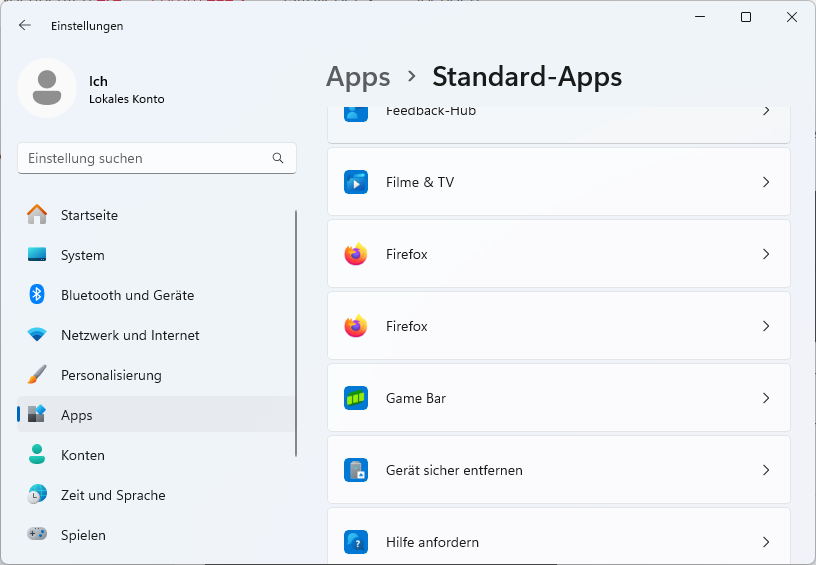The width and height of the screenshot is (816, 565).
Task: Navigate back with the arrow button
Action: [x=25, y=26]
